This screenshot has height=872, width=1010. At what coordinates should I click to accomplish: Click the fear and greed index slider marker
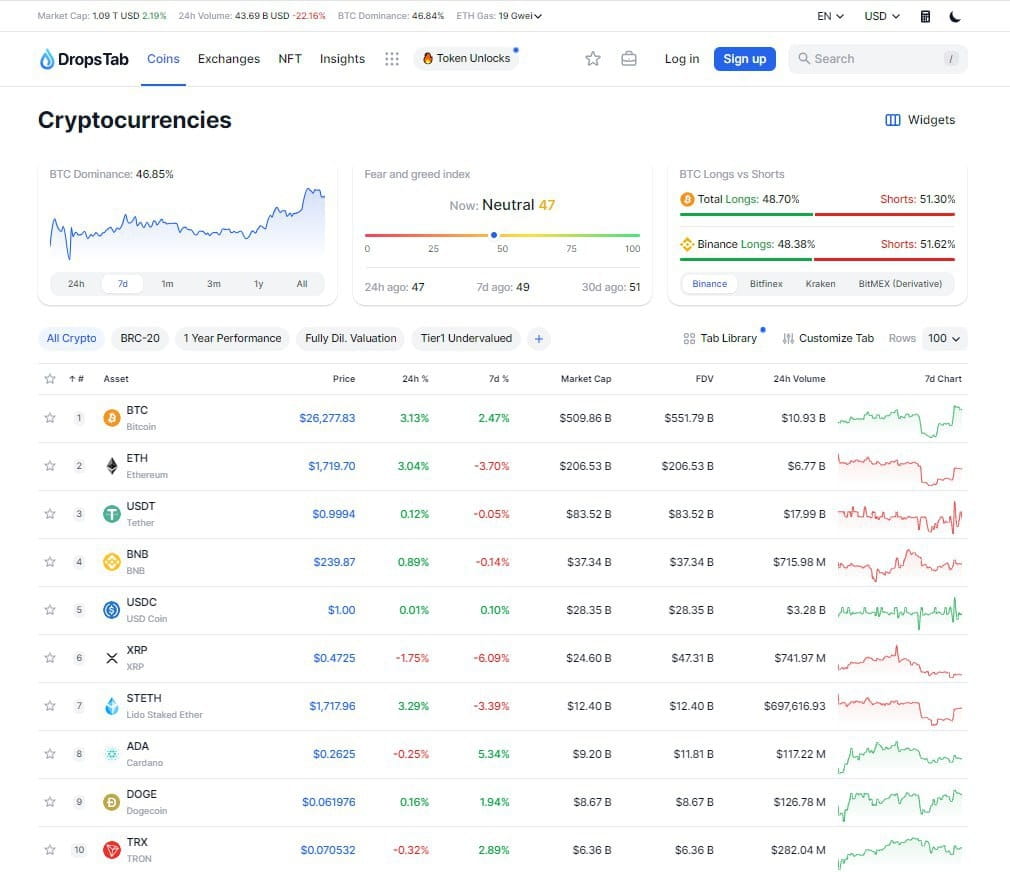point(494,235)
